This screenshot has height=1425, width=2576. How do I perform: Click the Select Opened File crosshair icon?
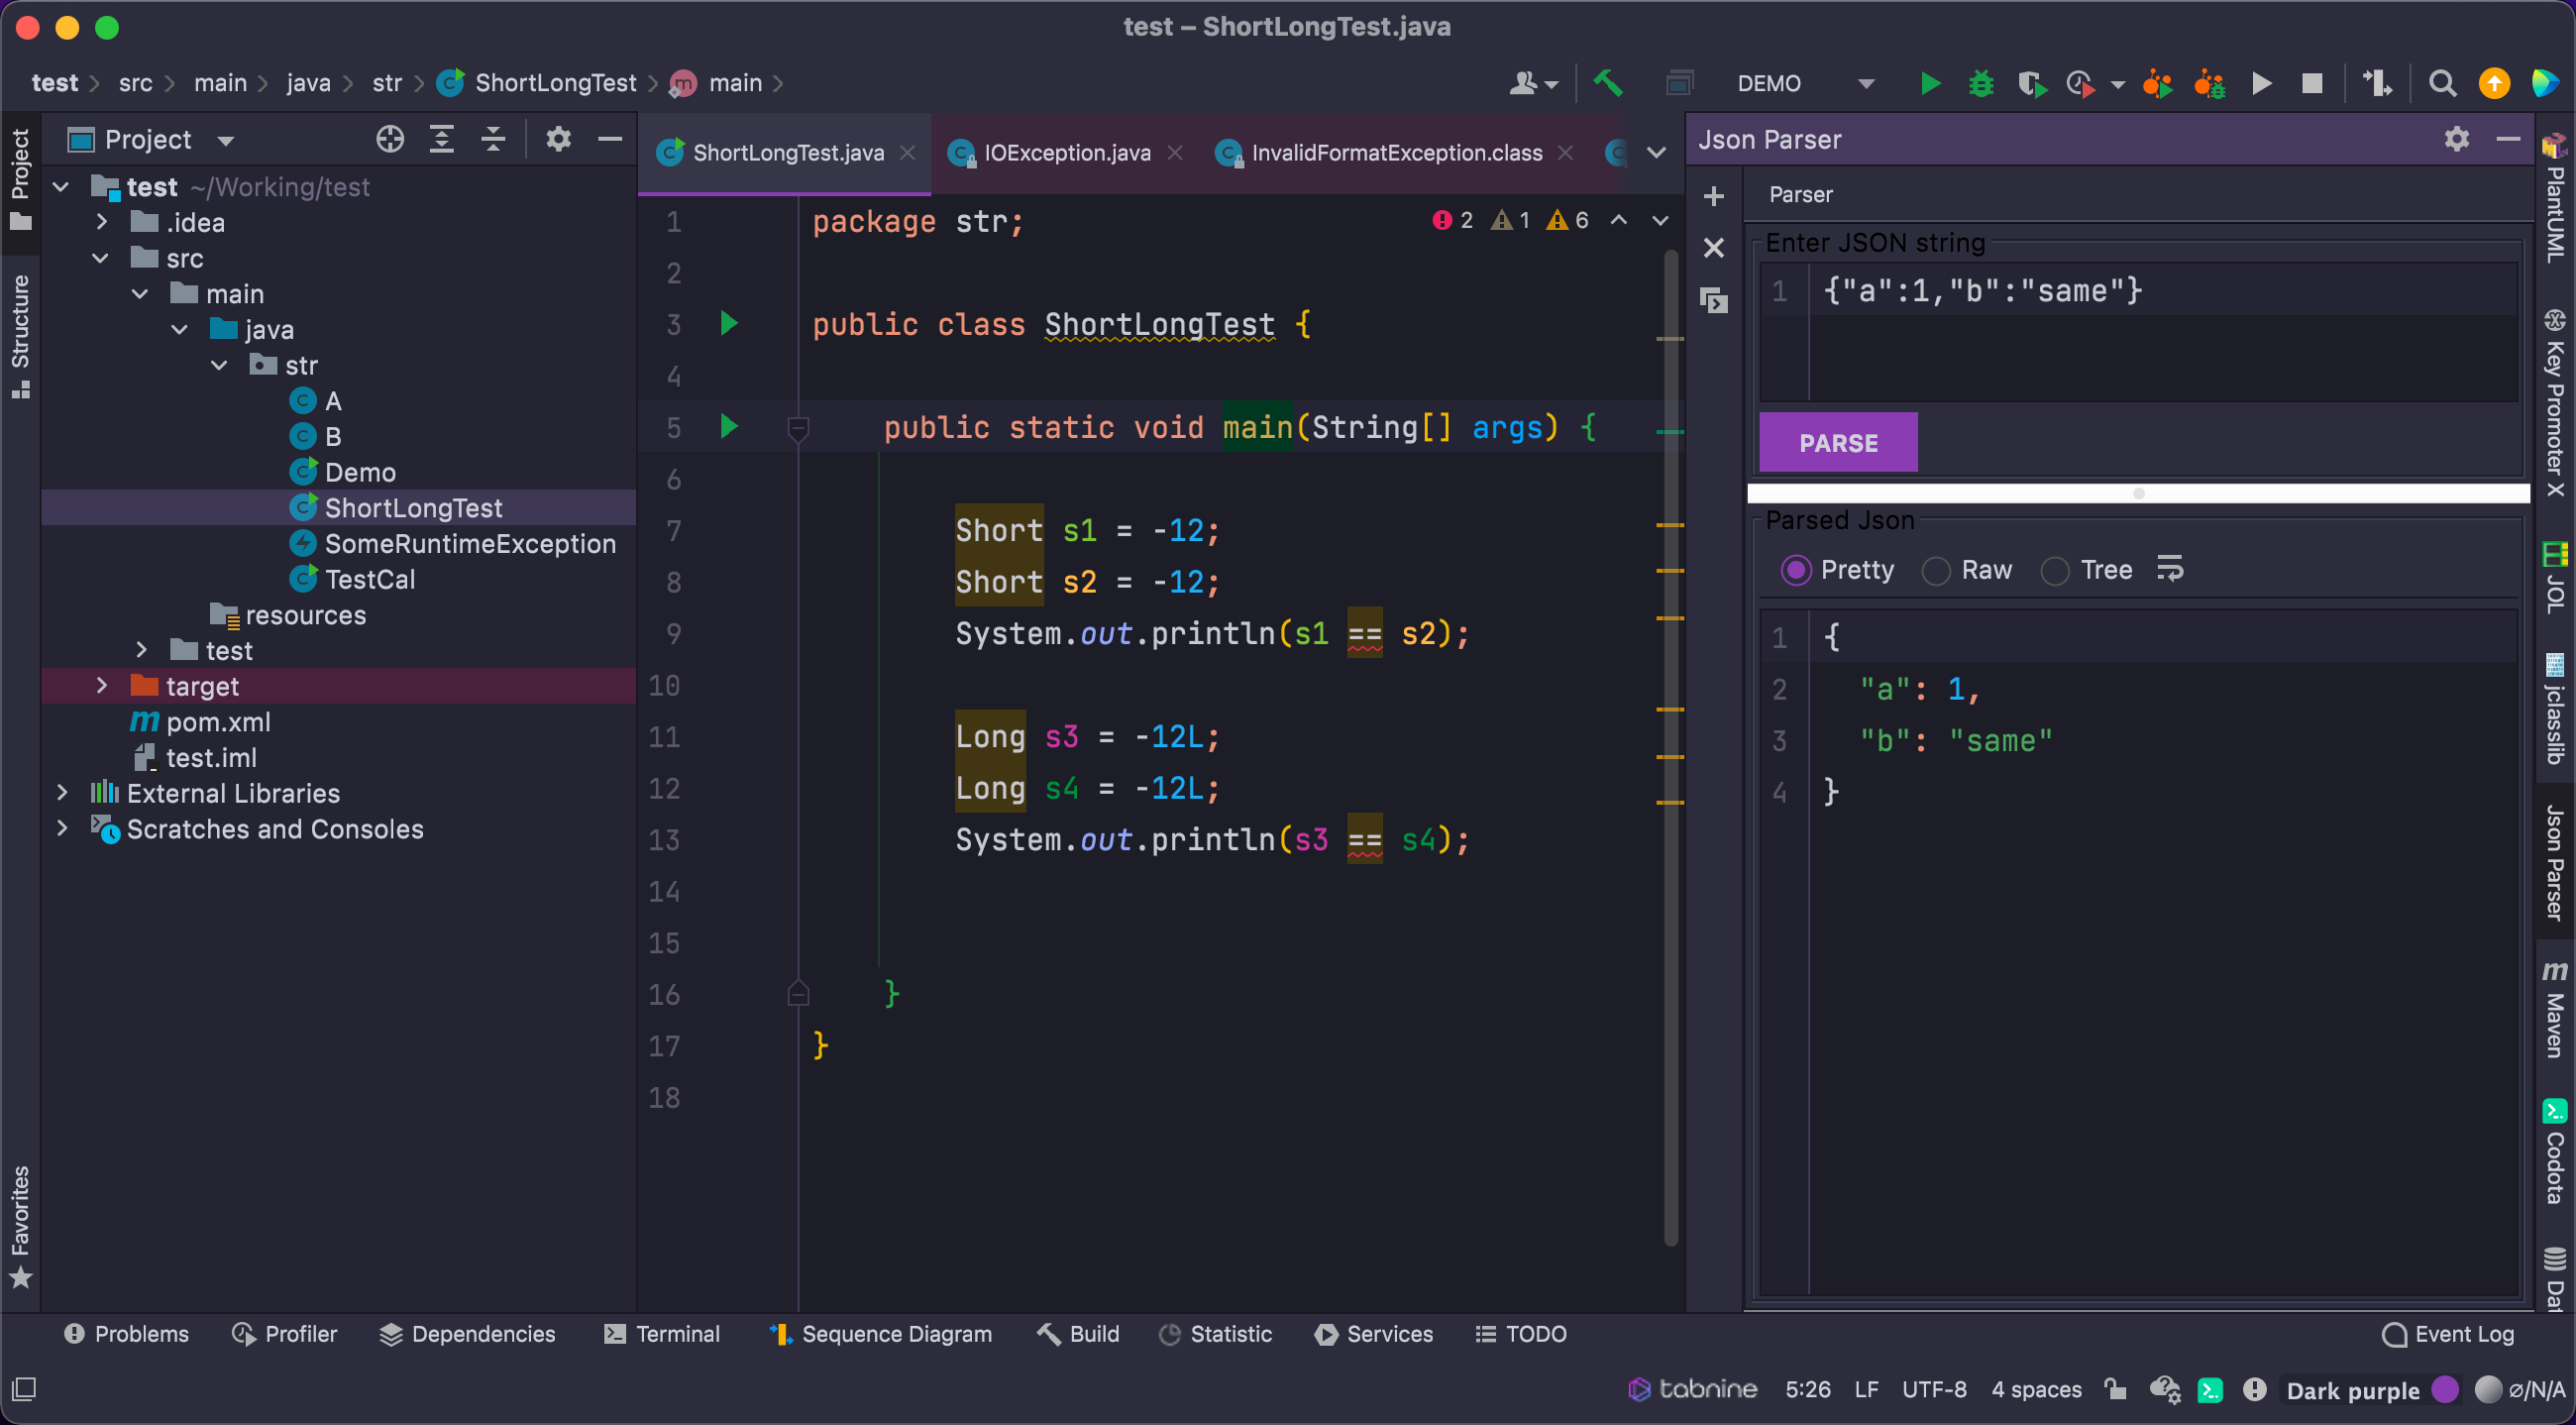390,139
